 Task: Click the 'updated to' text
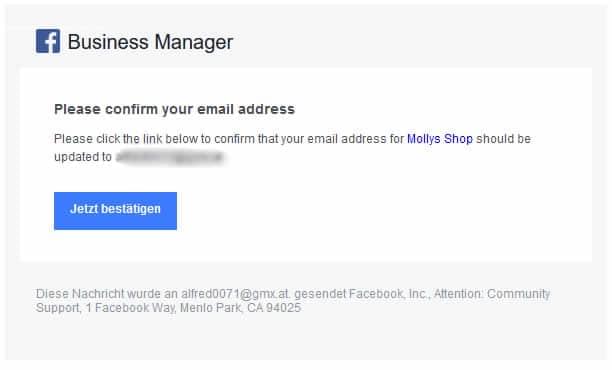tap(83, 157)
